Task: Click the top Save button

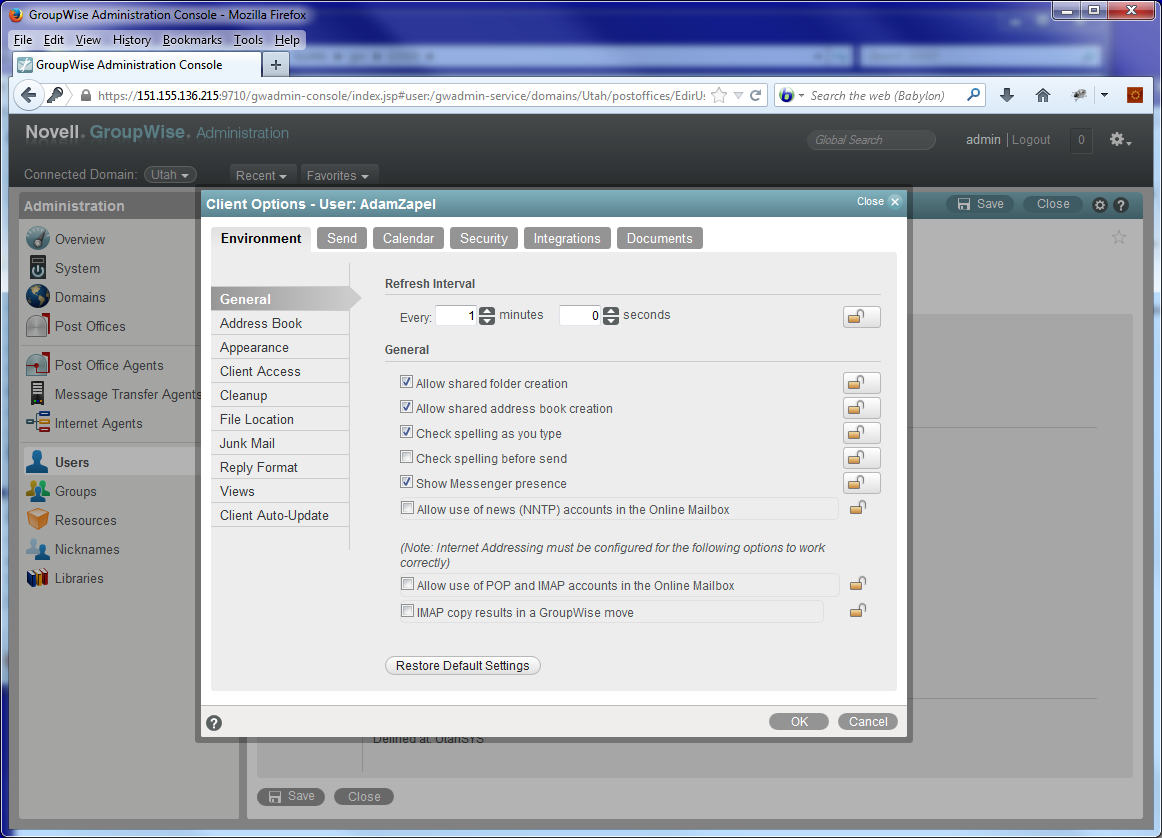Action: pos(980,204)
